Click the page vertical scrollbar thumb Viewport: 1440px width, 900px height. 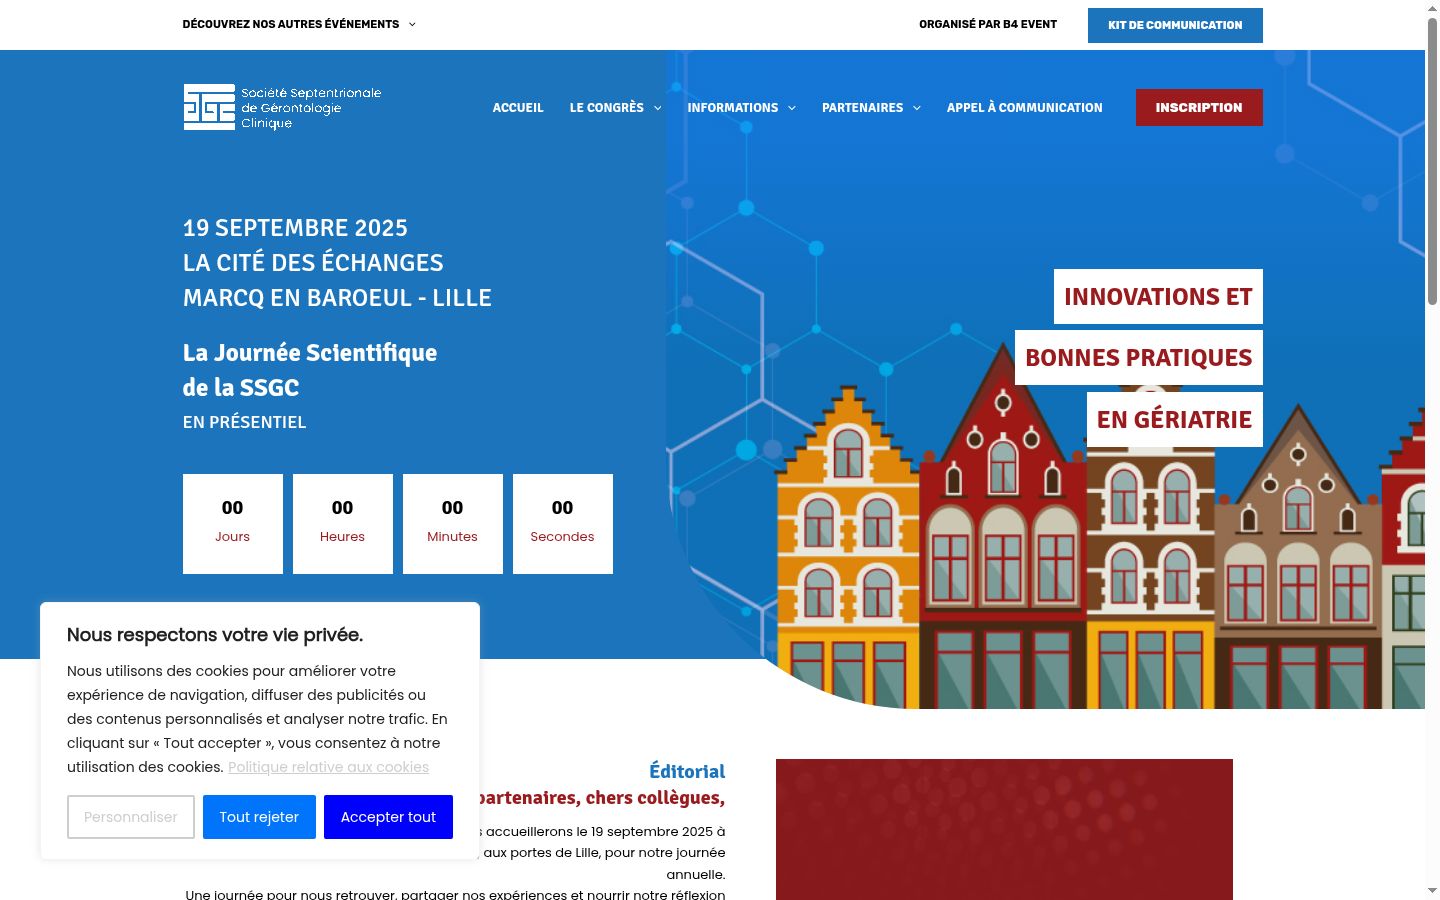tap(1432, 160)
